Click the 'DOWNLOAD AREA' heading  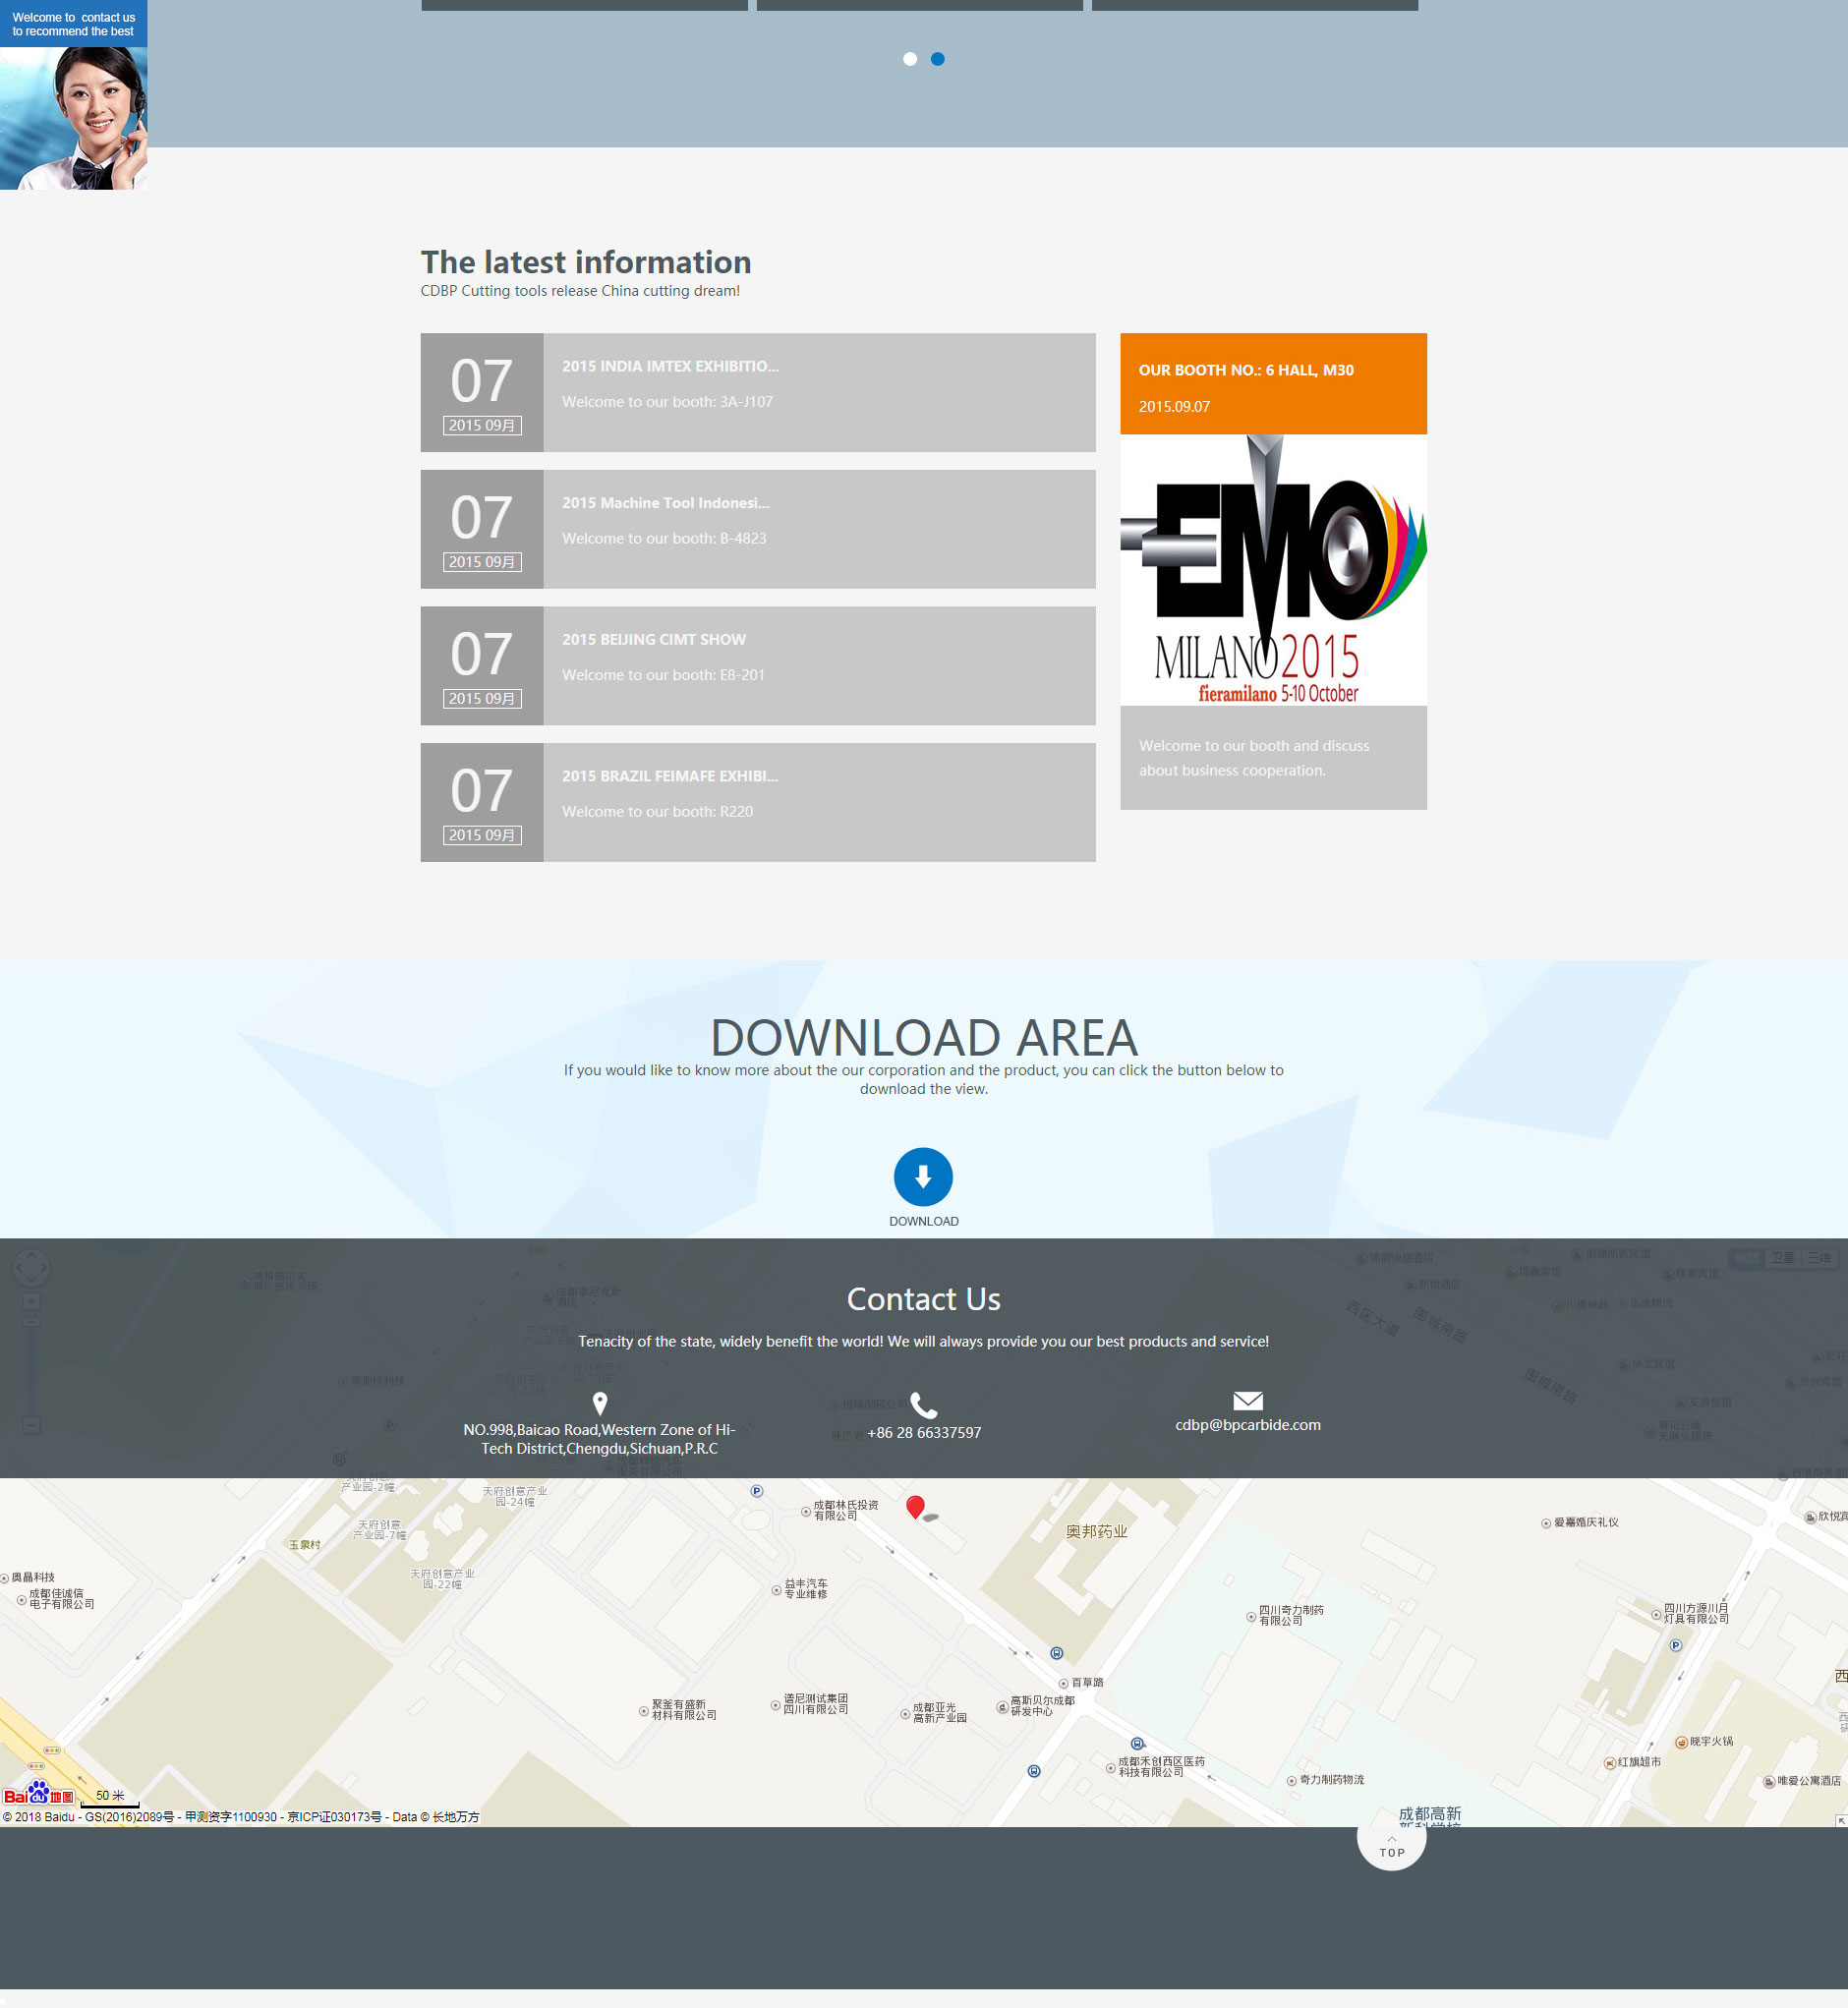coord(924,1037)
